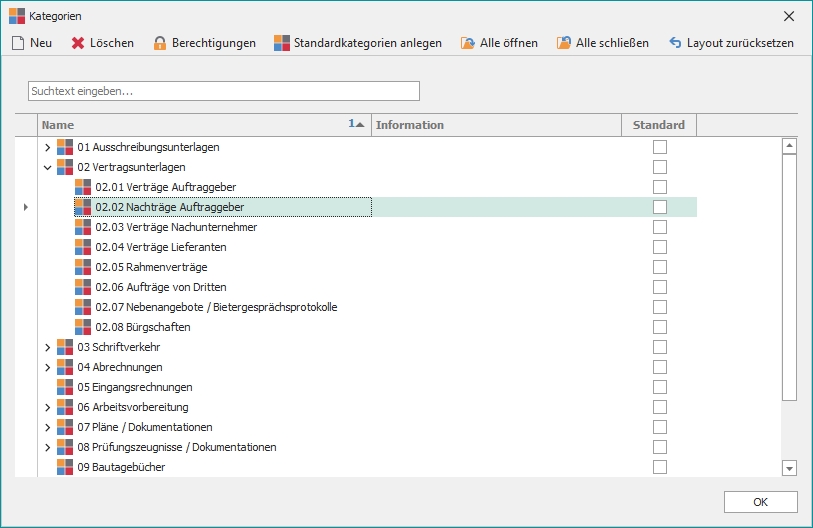
Task: Click category icon of 07 Pläne / Dokumentationen
Action: point(65,427)
